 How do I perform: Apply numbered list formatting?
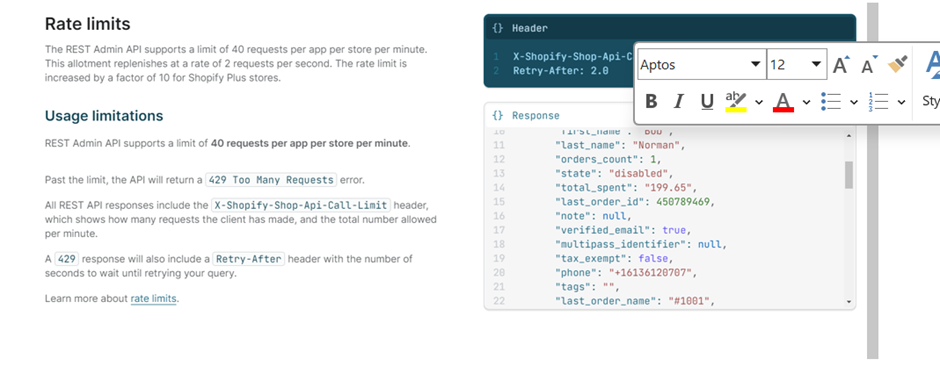[x=878, y=101]
